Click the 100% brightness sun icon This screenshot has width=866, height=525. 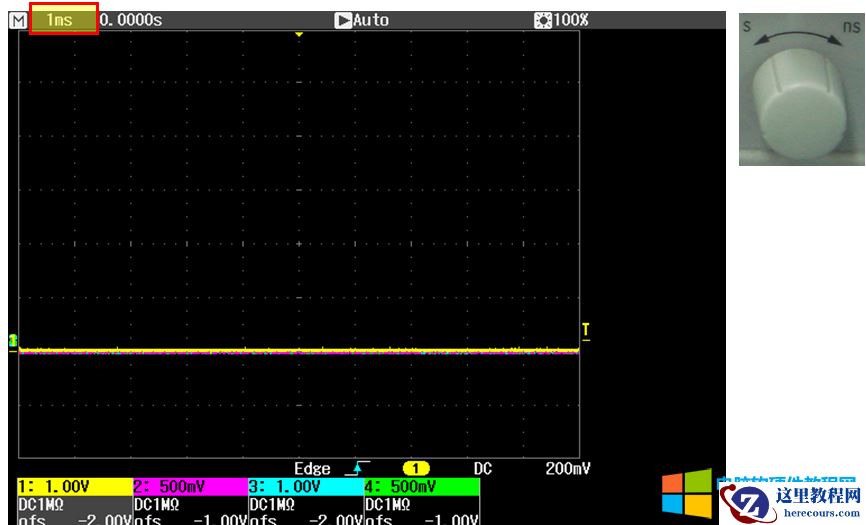tap(544, 20)
